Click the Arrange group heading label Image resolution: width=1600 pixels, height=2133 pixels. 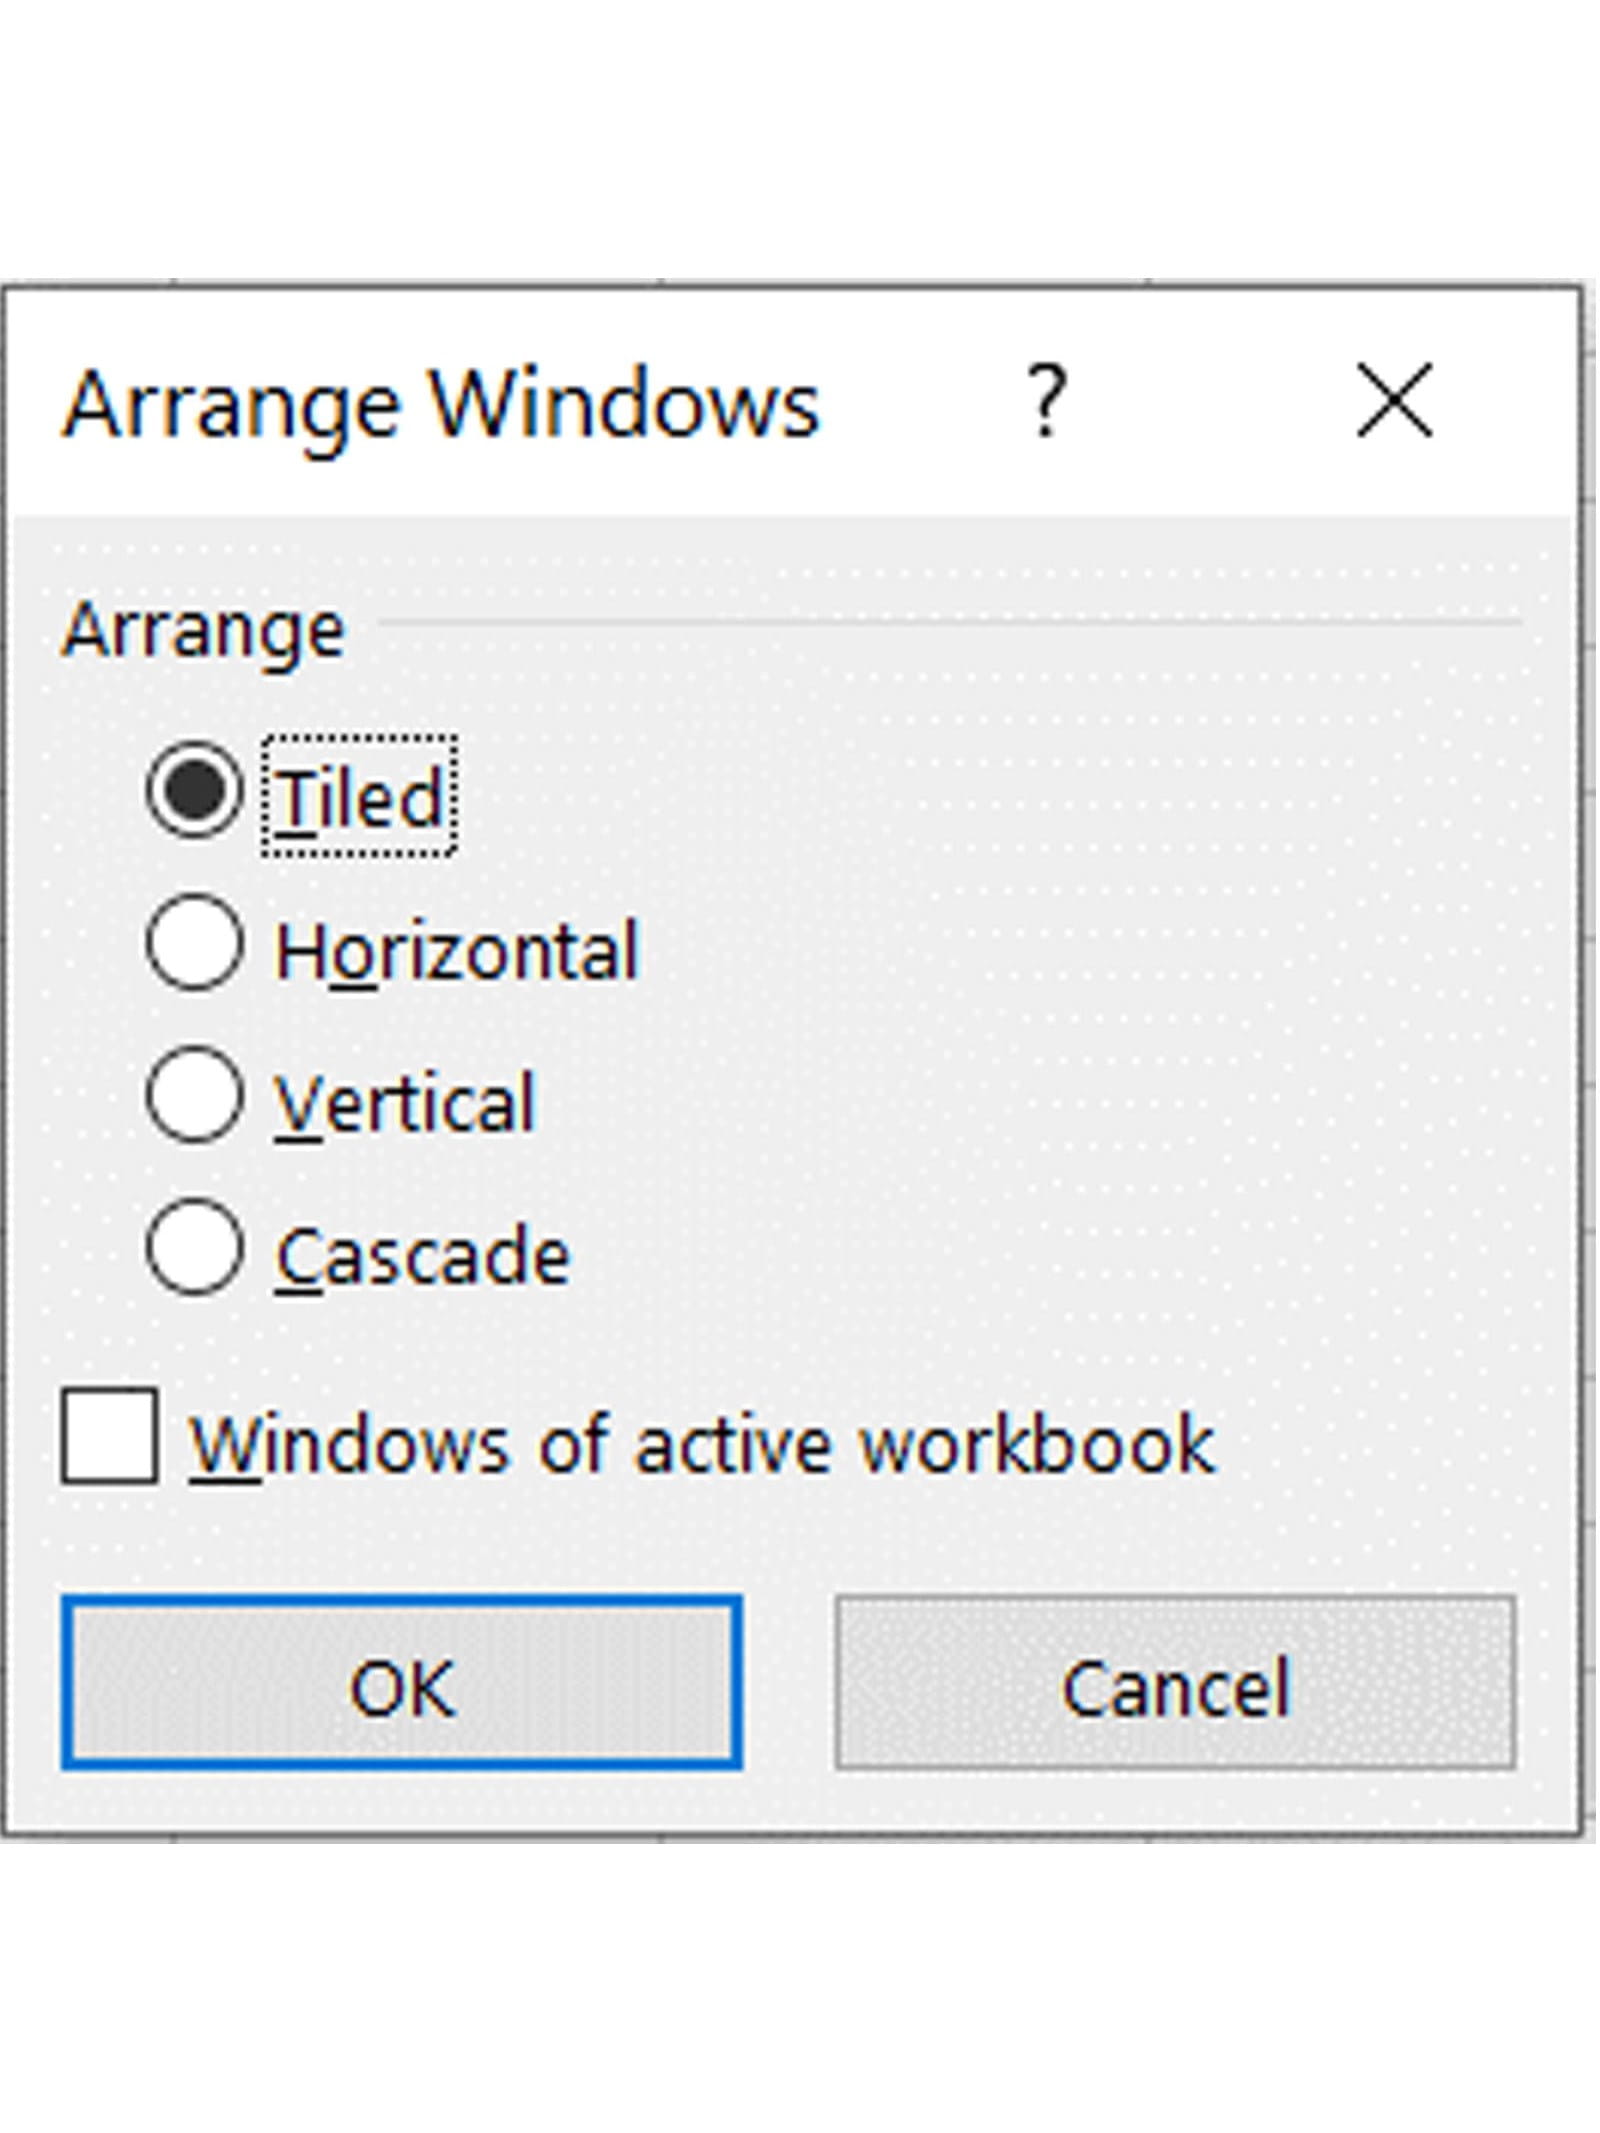click(204, 630)
